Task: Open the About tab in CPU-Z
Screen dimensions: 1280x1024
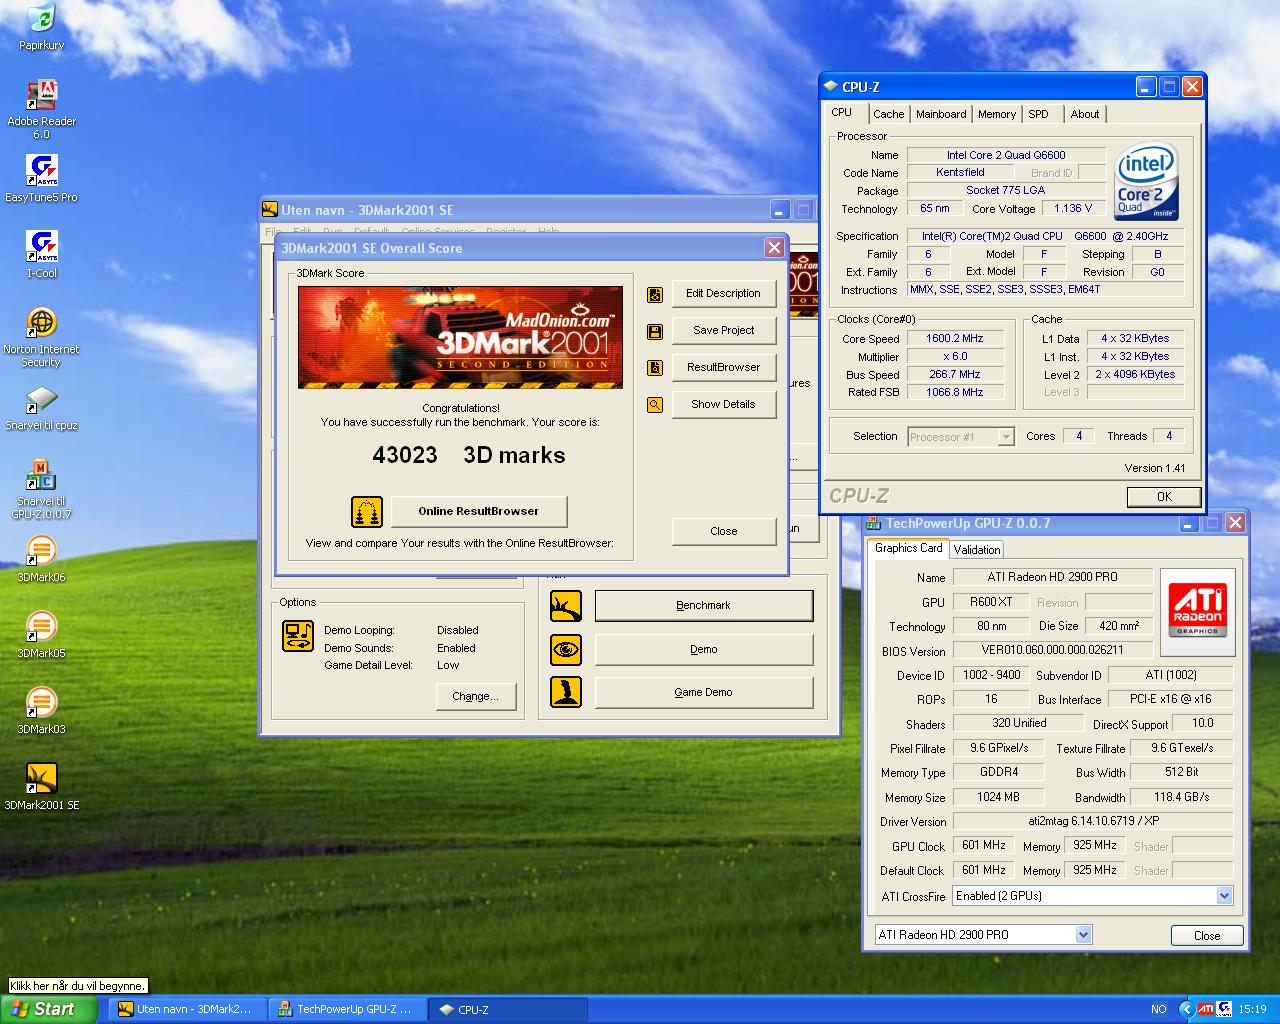Action: 1085,114
